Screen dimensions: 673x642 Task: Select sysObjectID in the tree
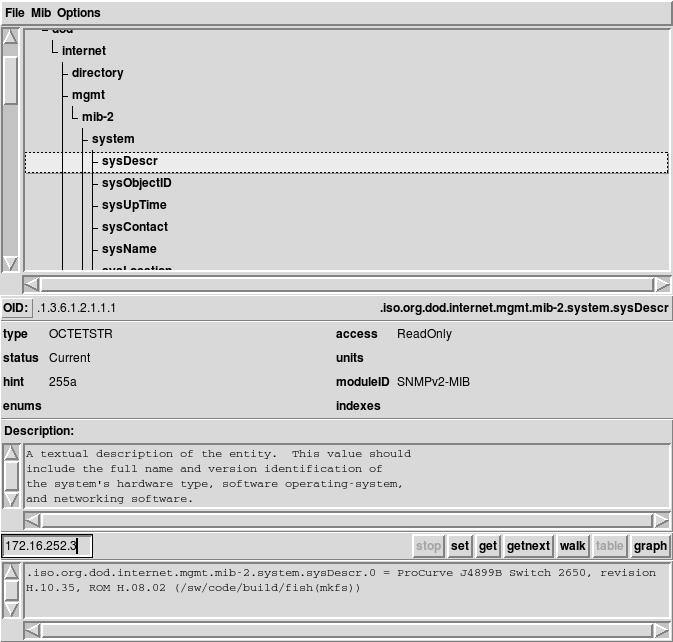(x=136, y=183)
